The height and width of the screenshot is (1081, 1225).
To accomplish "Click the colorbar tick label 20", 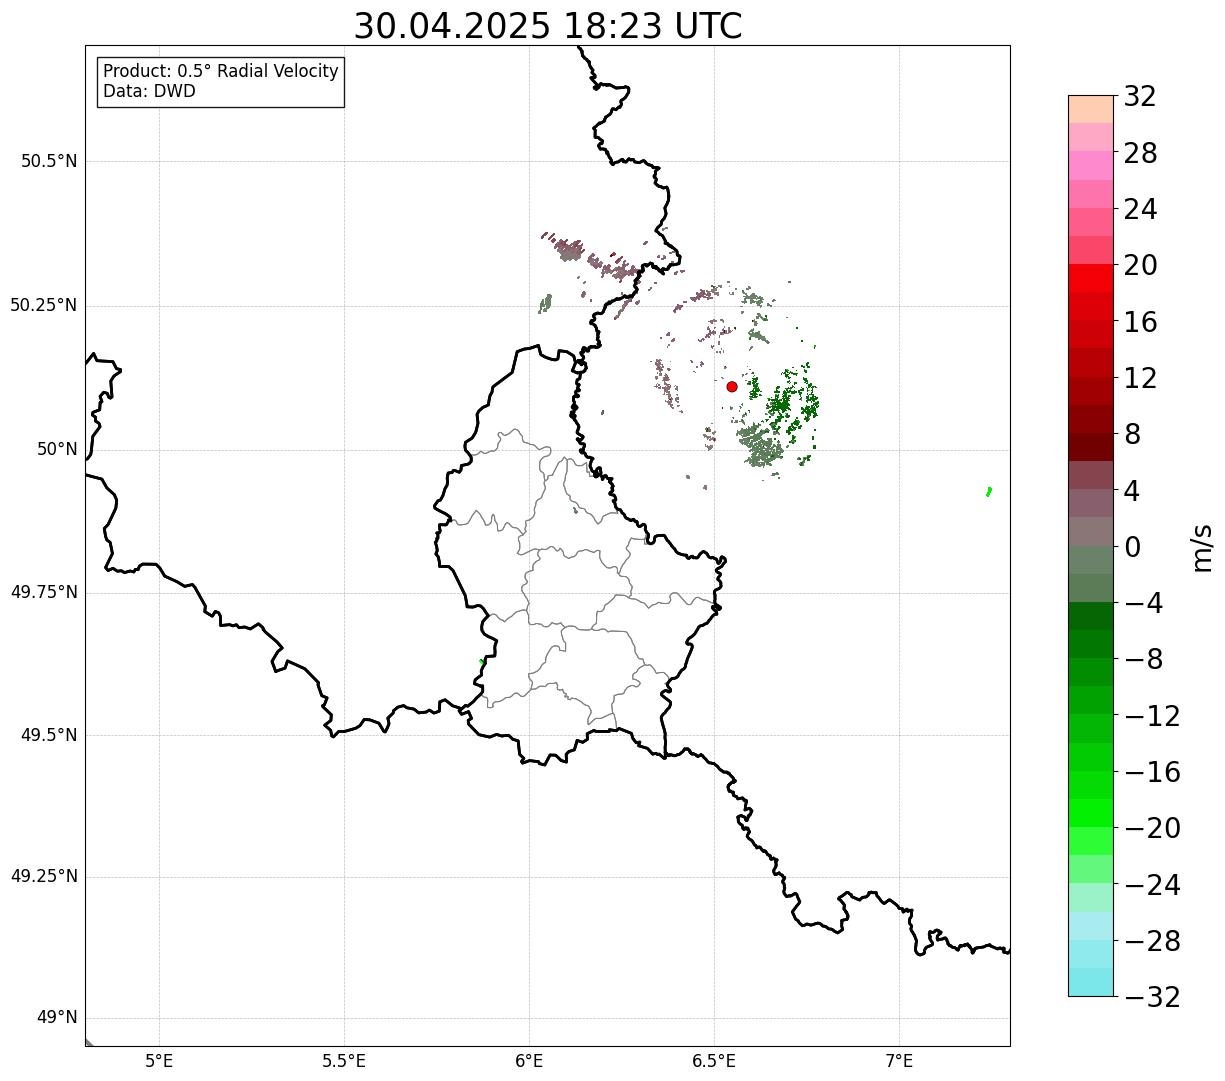I will [x=1140, y=266].
